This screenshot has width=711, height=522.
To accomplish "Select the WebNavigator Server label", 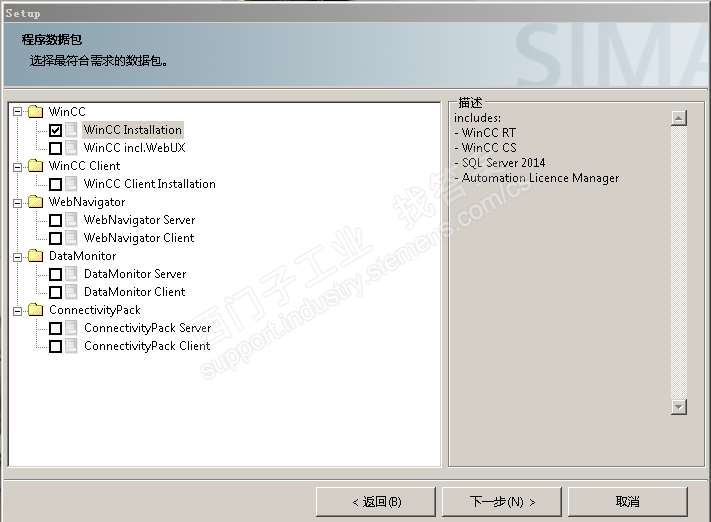I will (x=140, y=220).
